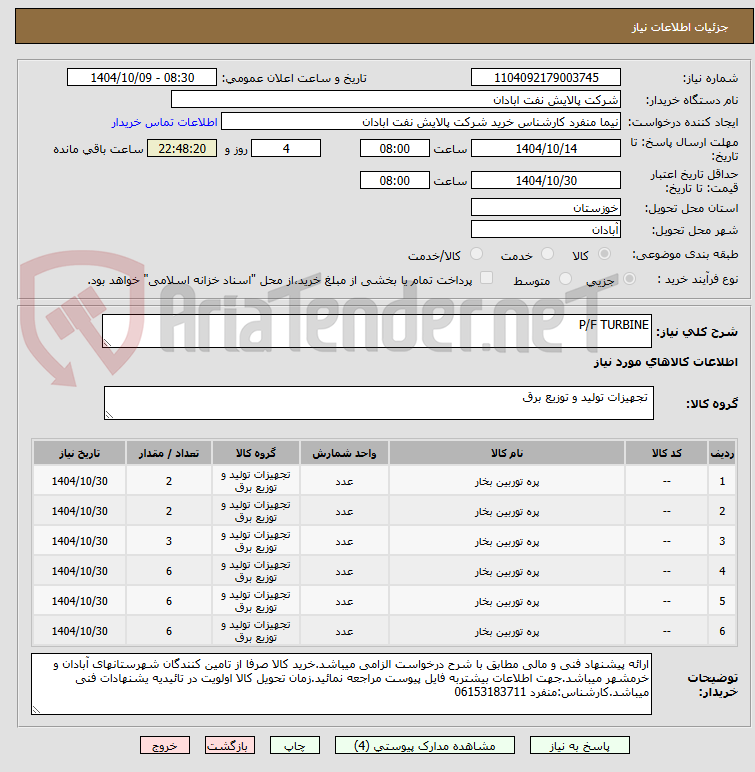The image size is (755, 772).
Task: Click پره توربین بخار in row 3
Action: 507,542
